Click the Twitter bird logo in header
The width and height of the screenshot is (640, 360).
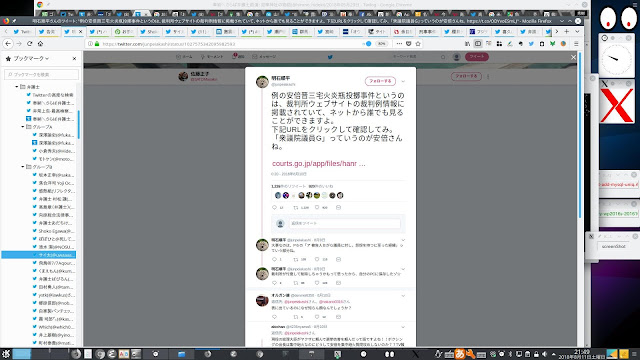coord(330,57)
